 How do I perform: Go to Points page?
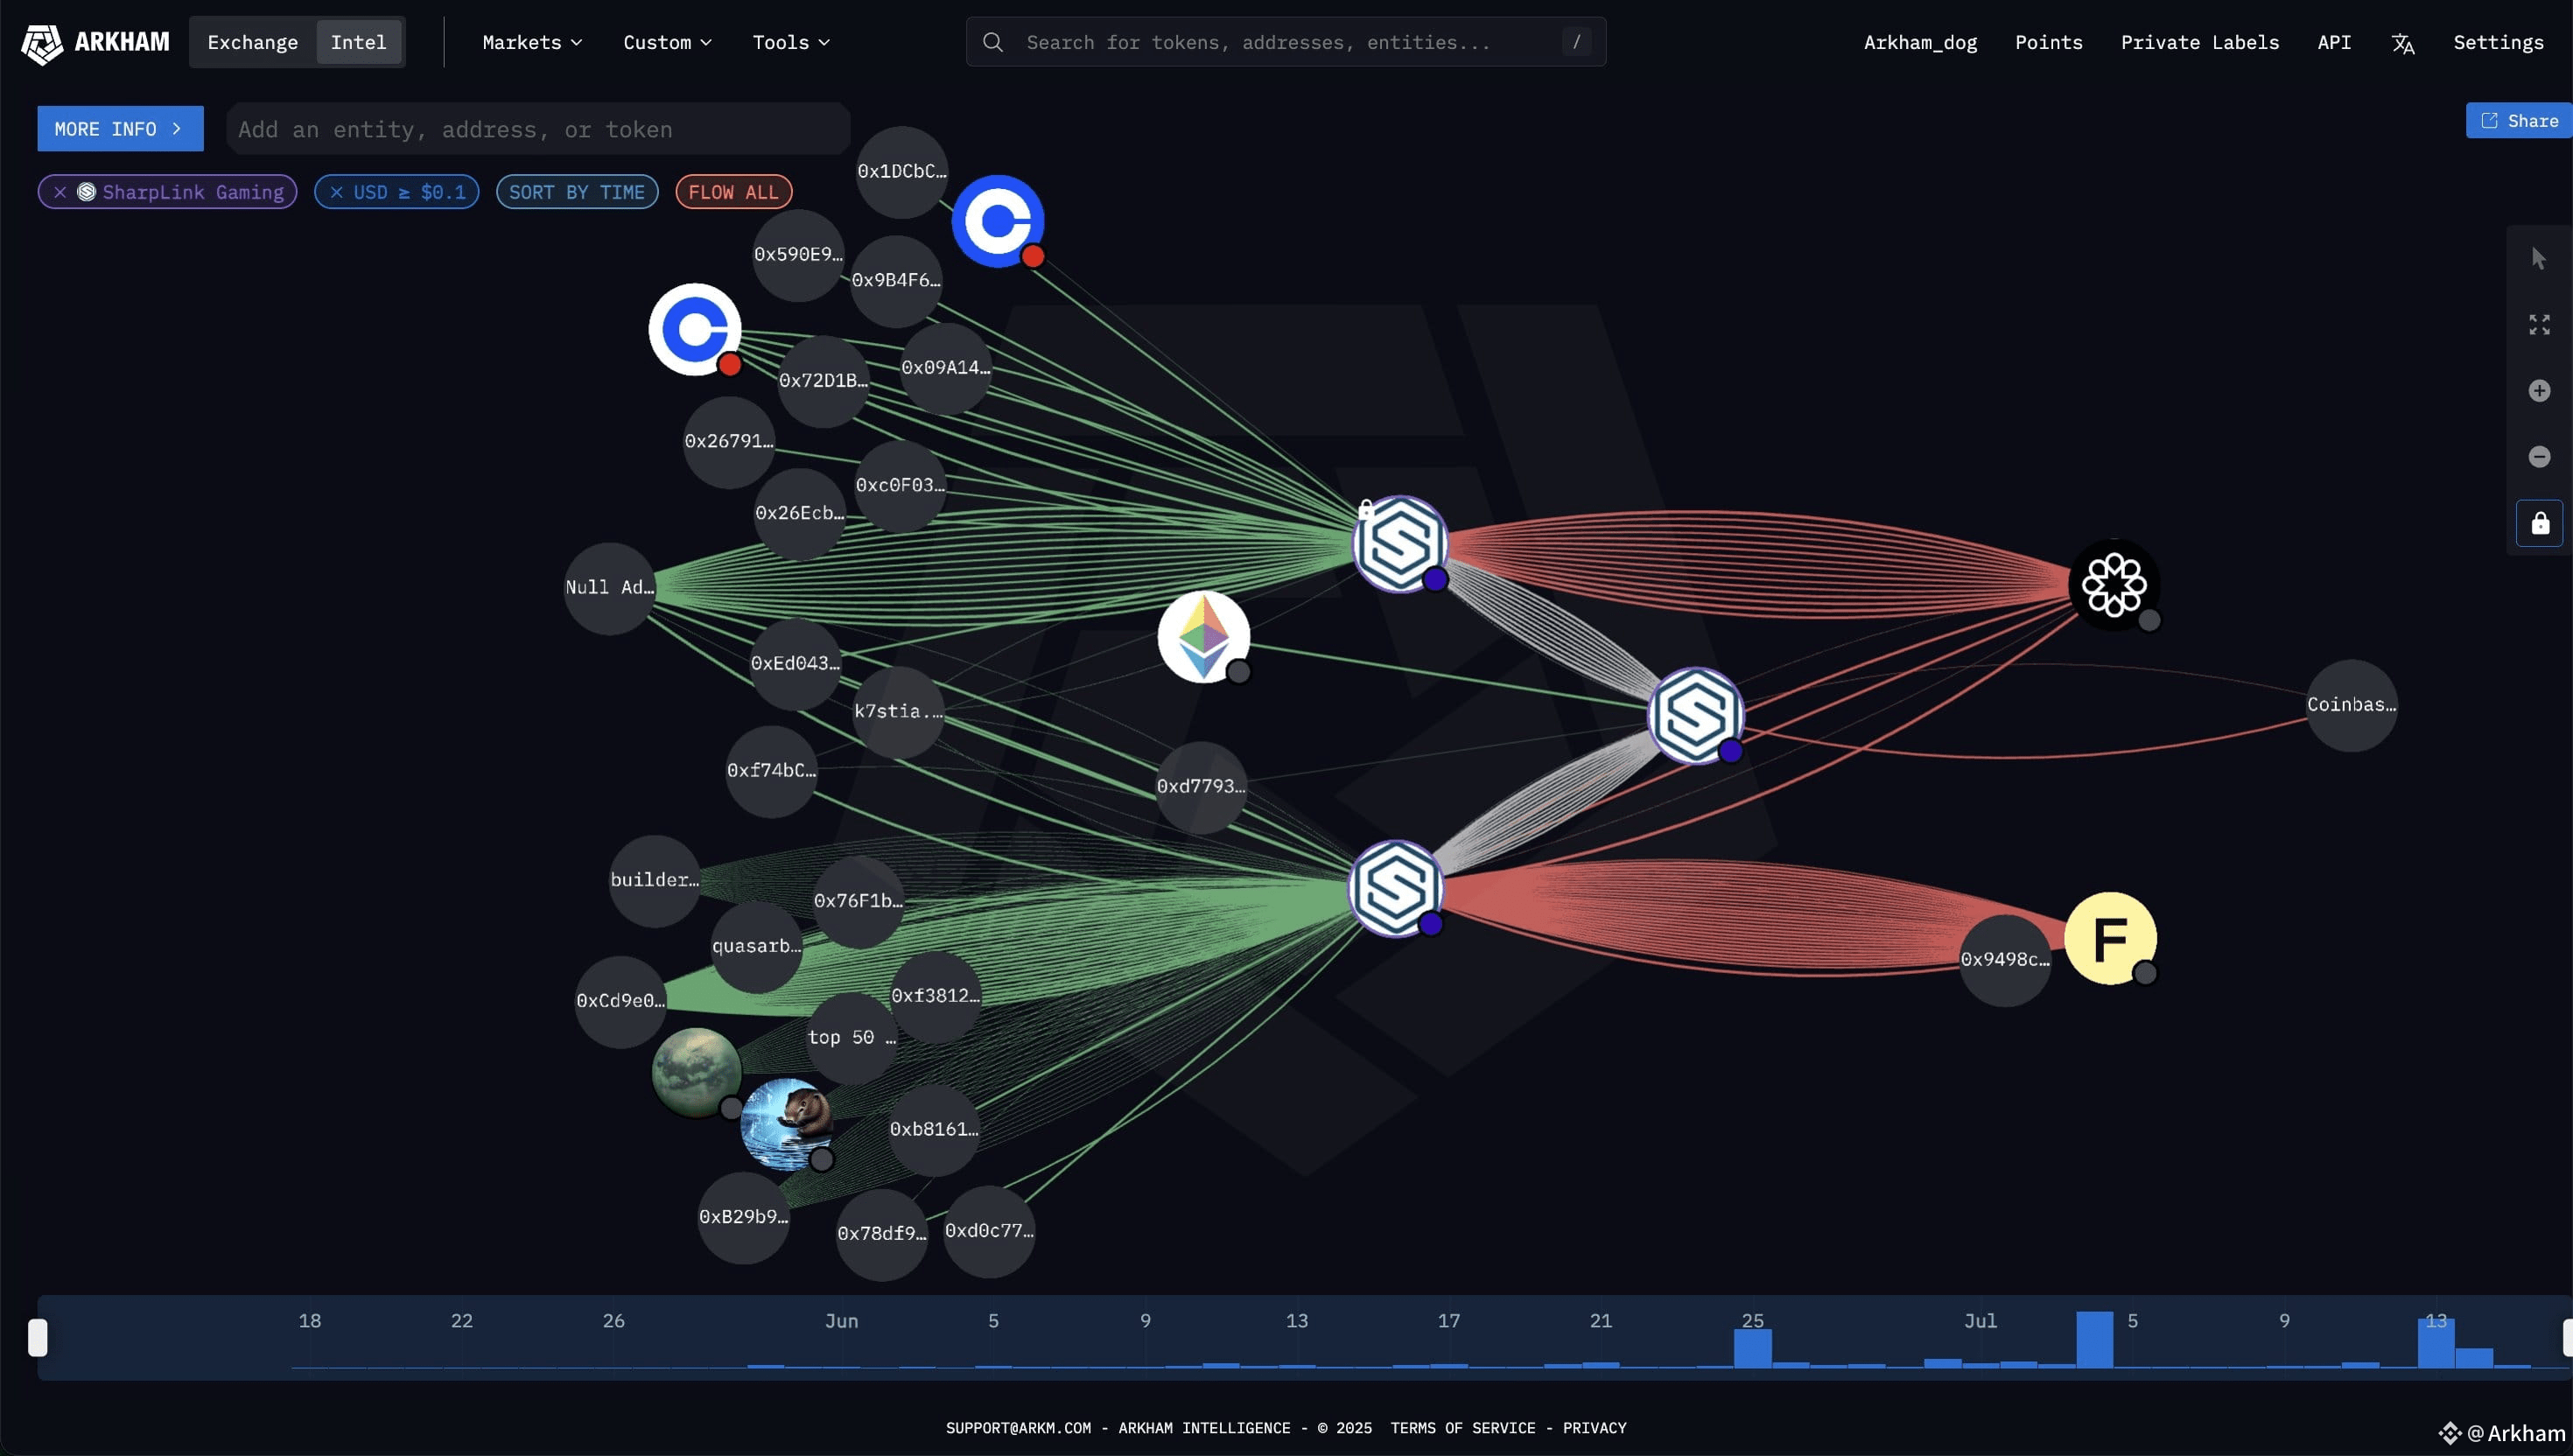(2048, 42)
